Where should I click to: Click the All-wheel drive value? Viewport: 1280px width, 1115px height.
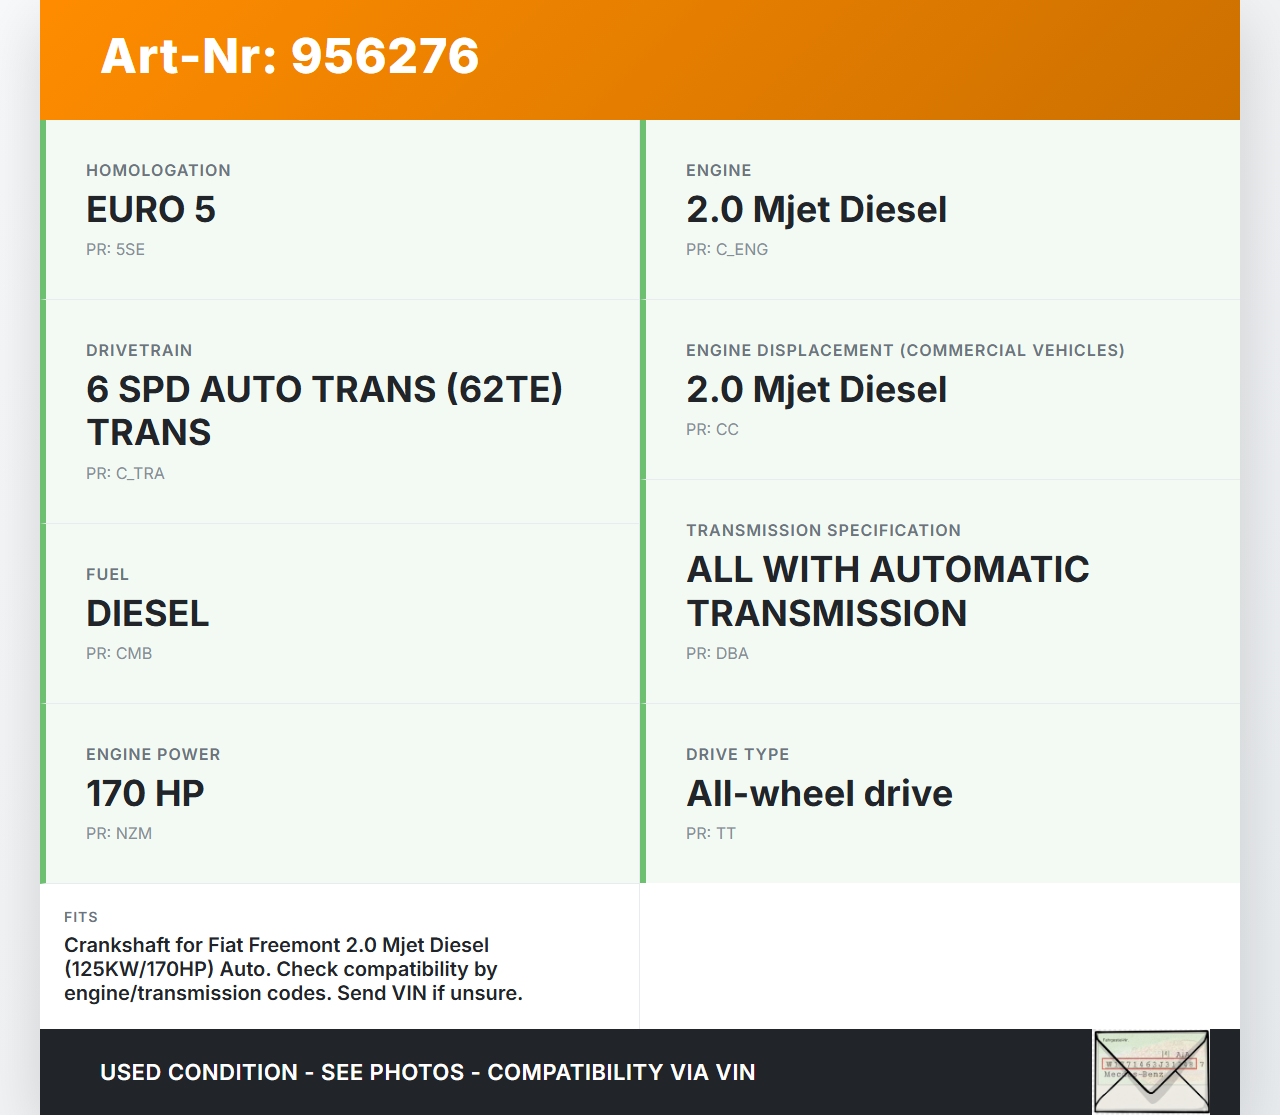coord(819,794)
